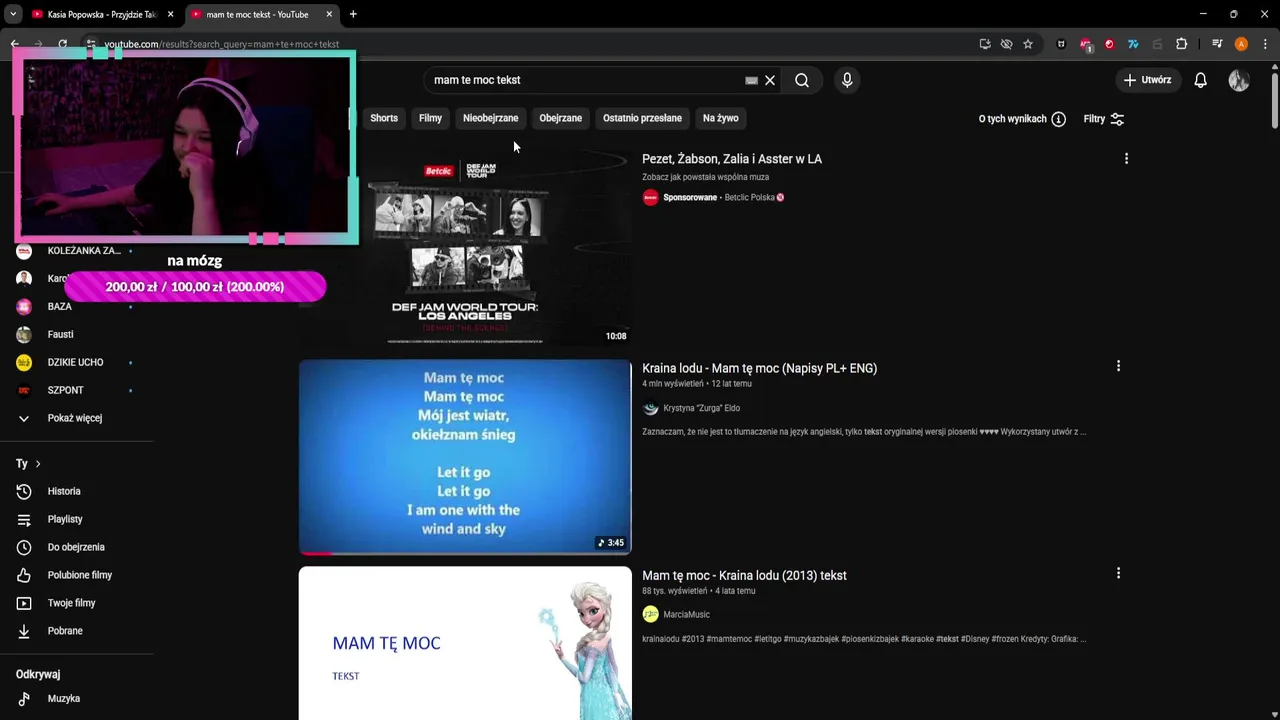Reload the page in browser toolbar
This screenshot has width=1280, height=720.
coord(62,44)
